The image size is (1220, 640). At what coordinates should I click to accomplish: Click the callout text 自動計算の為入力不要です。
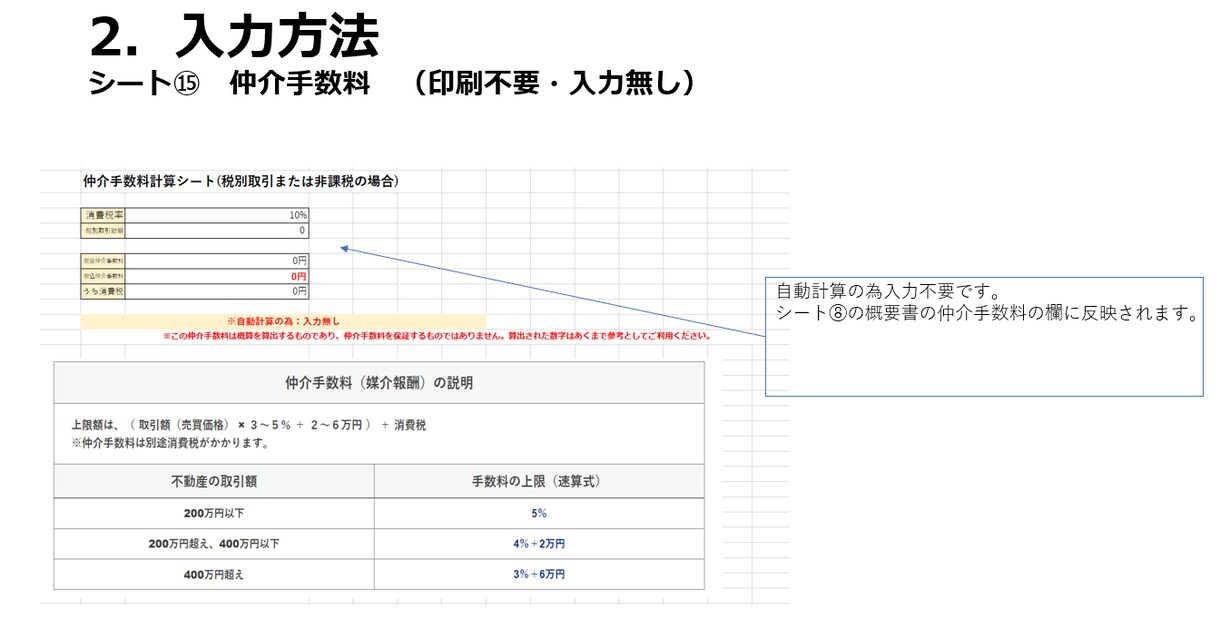(889, 292)
